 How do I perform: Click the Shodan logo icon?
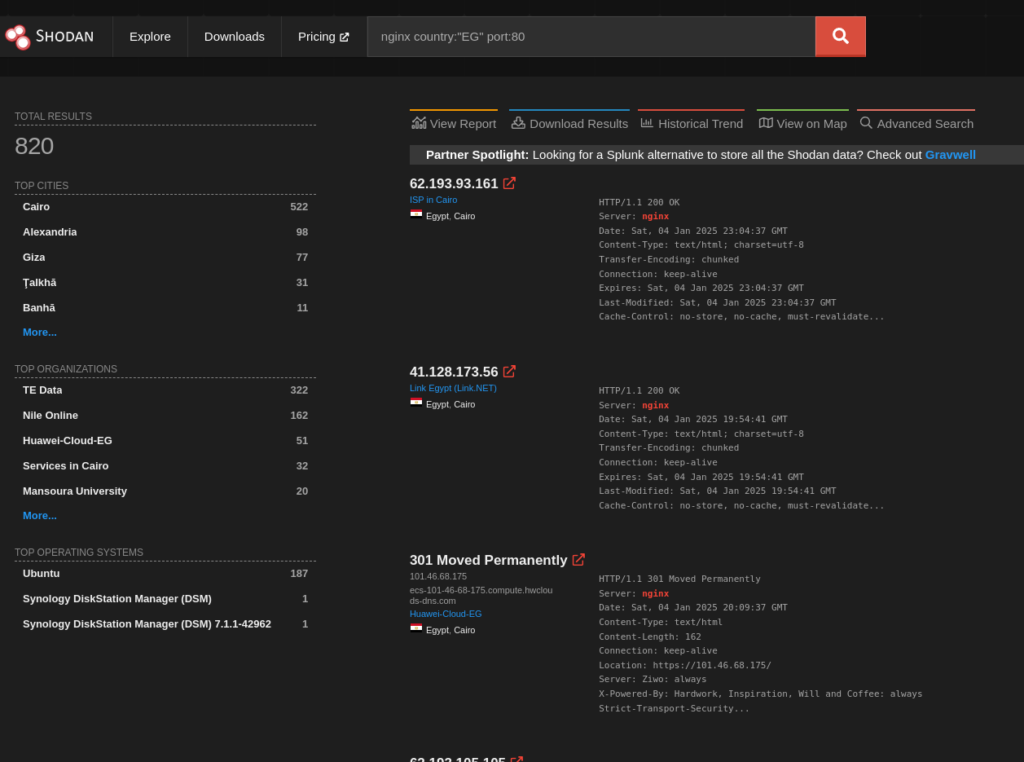coord(18,37)
